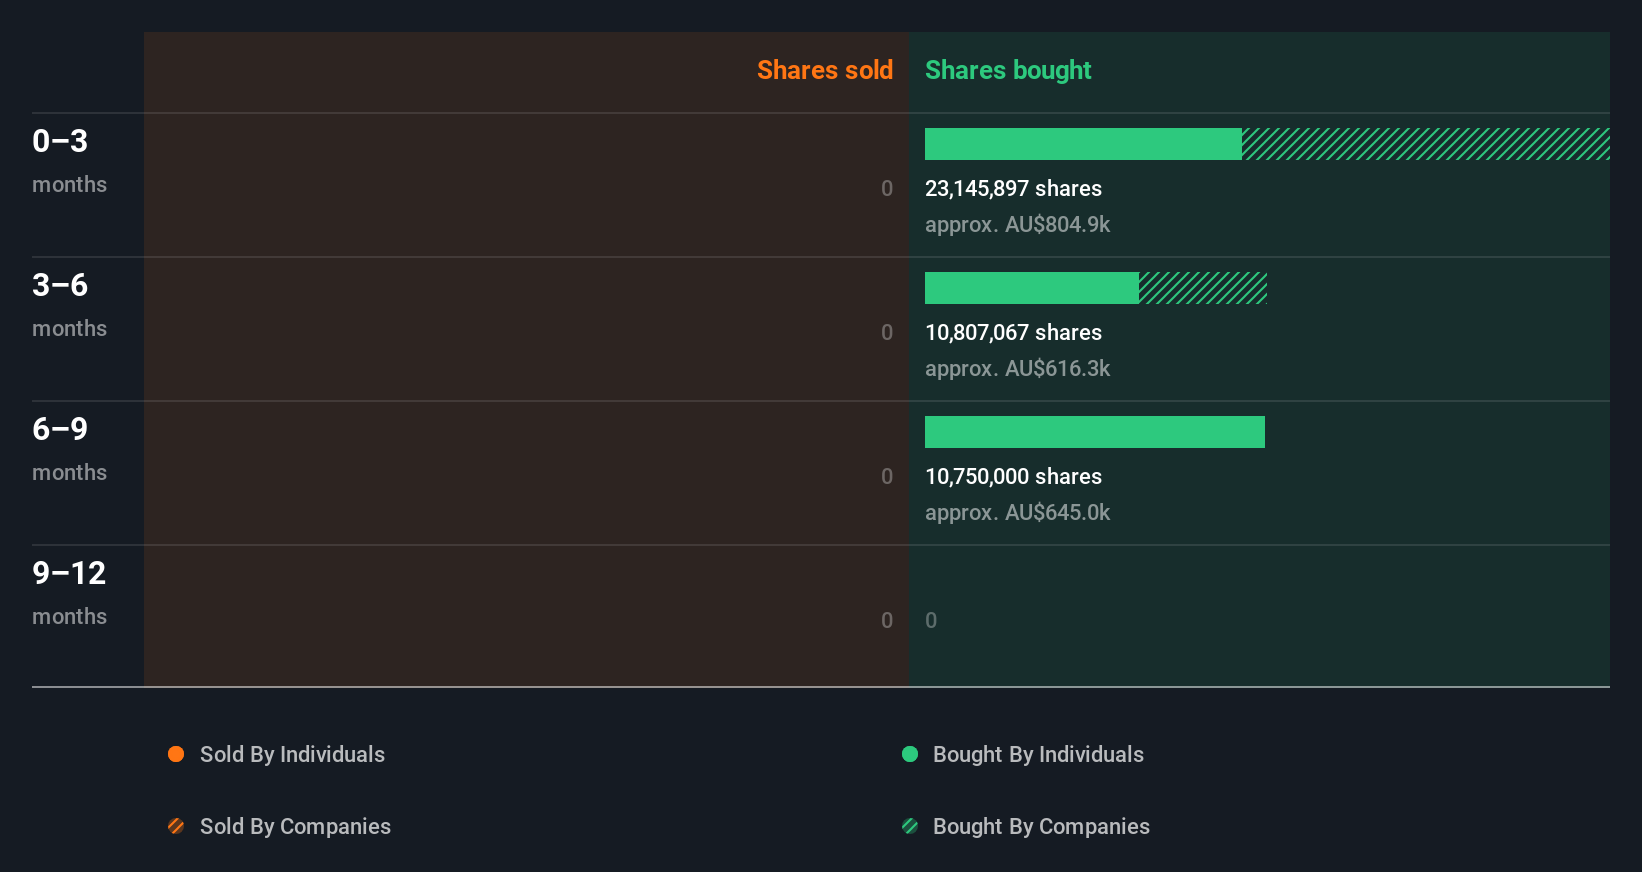Click the 10,750,000 shares value
The height and width of the screenshot is (872, 1642).
point(1013,477)
